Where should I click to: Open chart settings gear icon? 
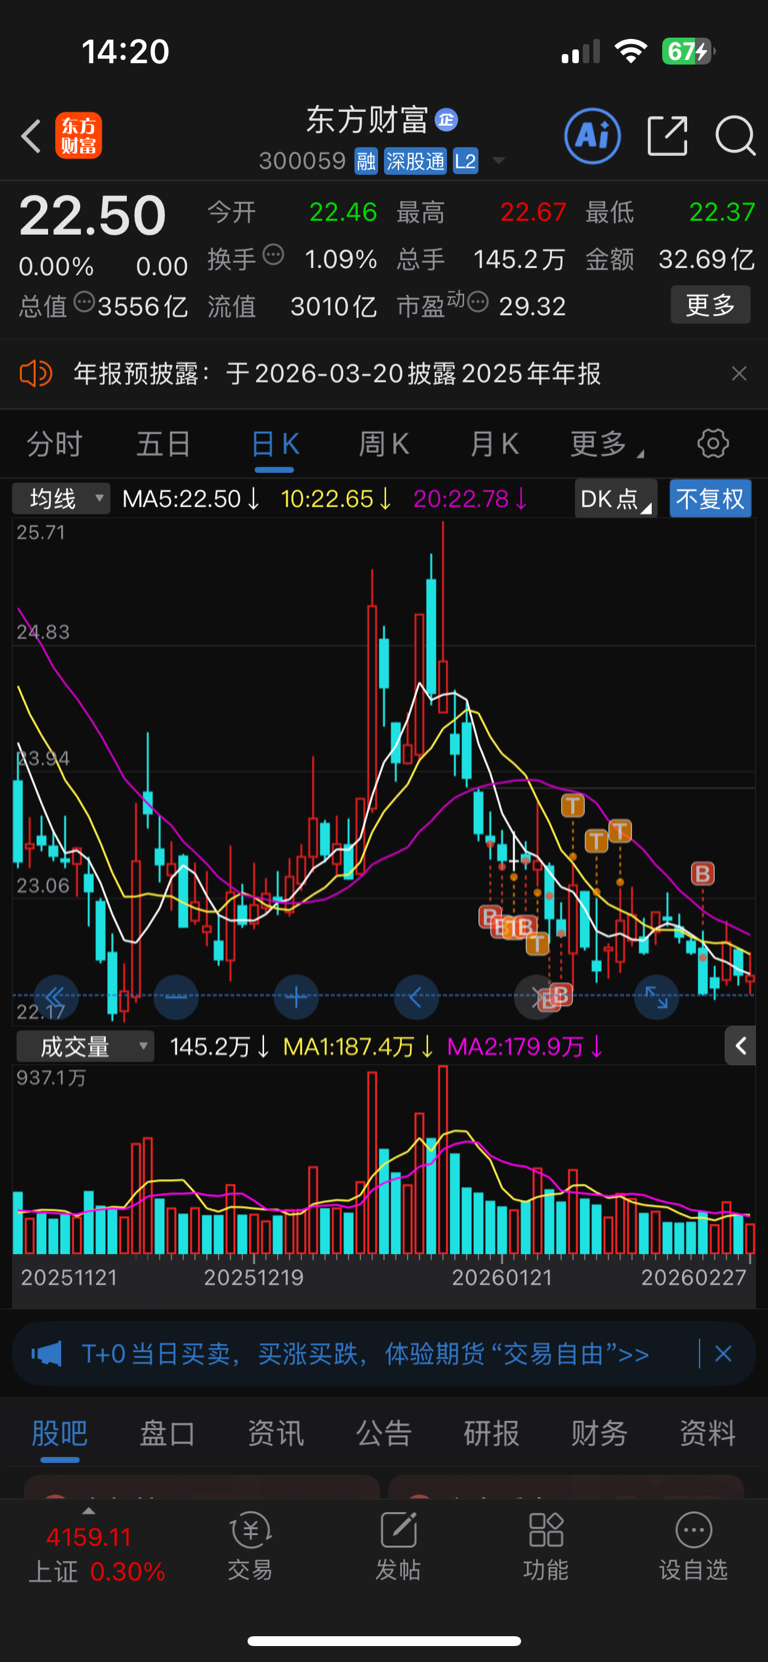713,444
